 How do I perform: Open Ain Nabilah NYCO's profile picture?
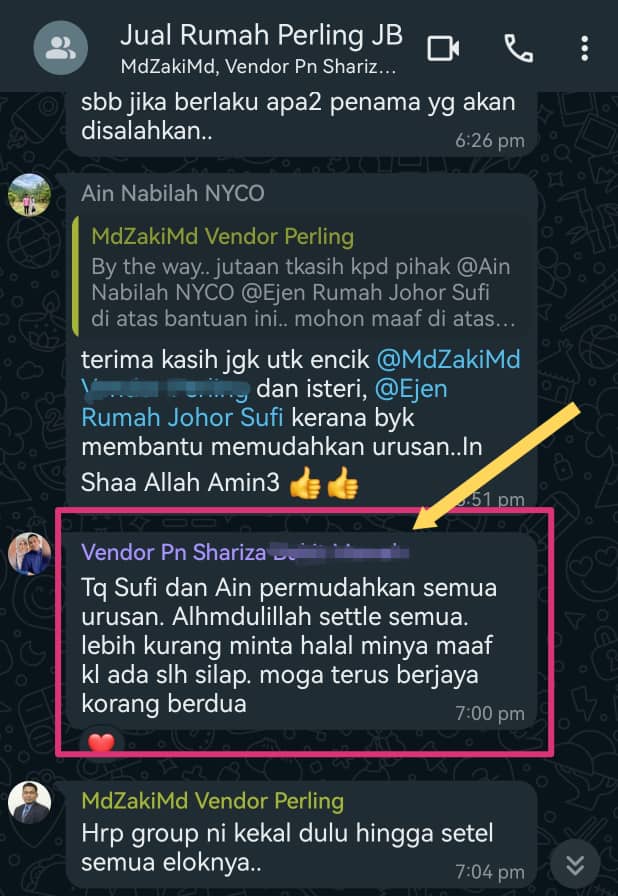coord(29,195)
